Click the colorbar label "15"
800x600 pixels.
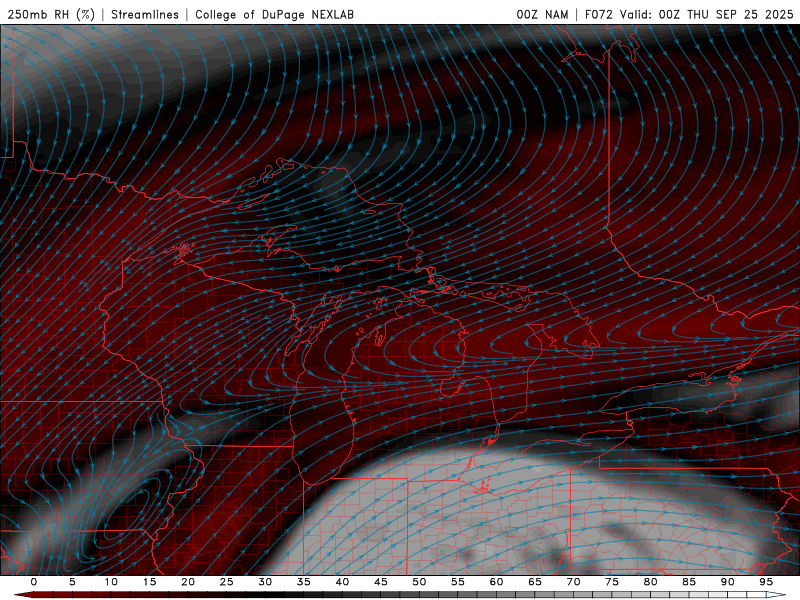(x=149, y=582)
